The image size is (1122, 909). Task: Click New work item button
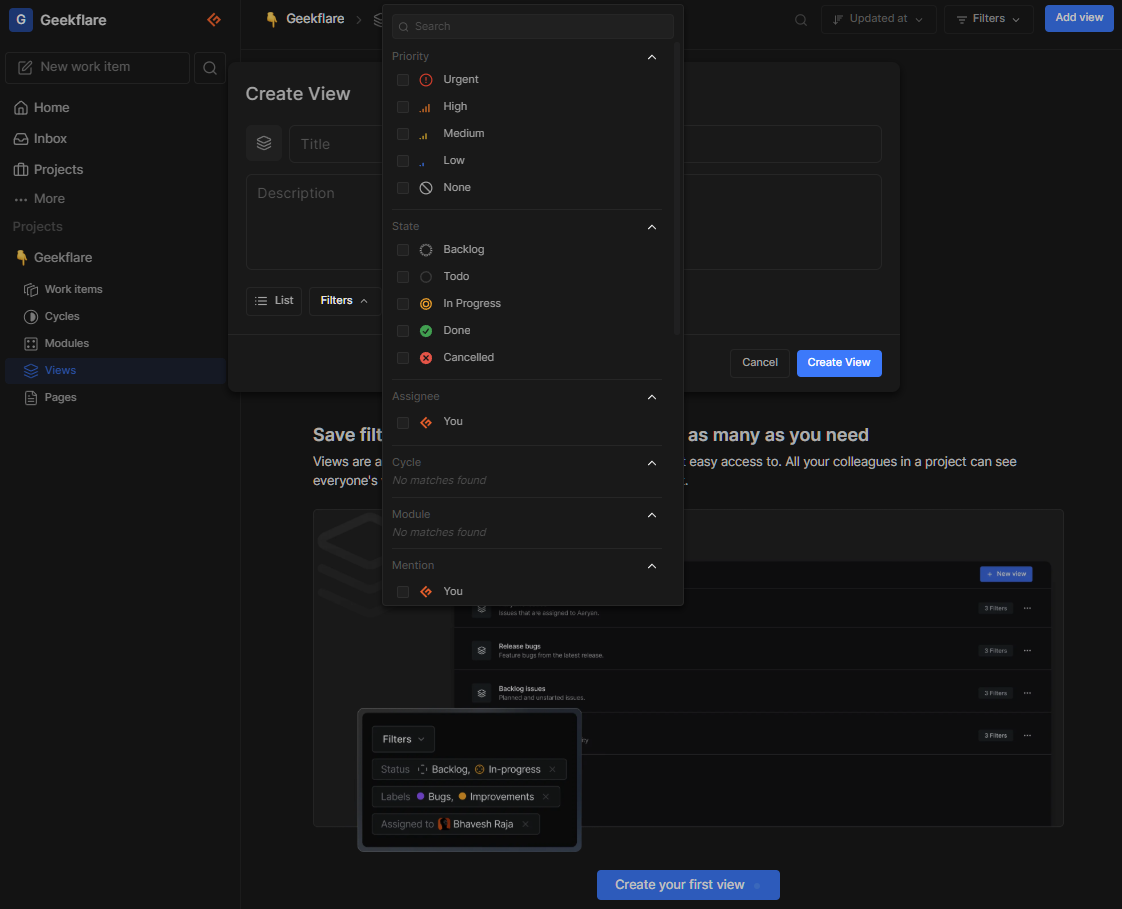[x=97, y=68]
